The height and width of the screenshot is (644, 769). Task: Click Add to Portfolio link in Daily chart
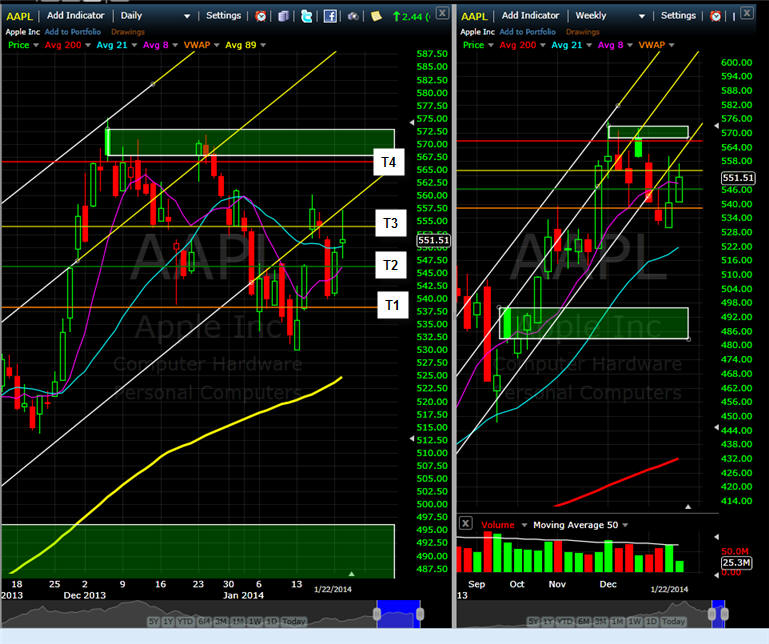point(73,32)
